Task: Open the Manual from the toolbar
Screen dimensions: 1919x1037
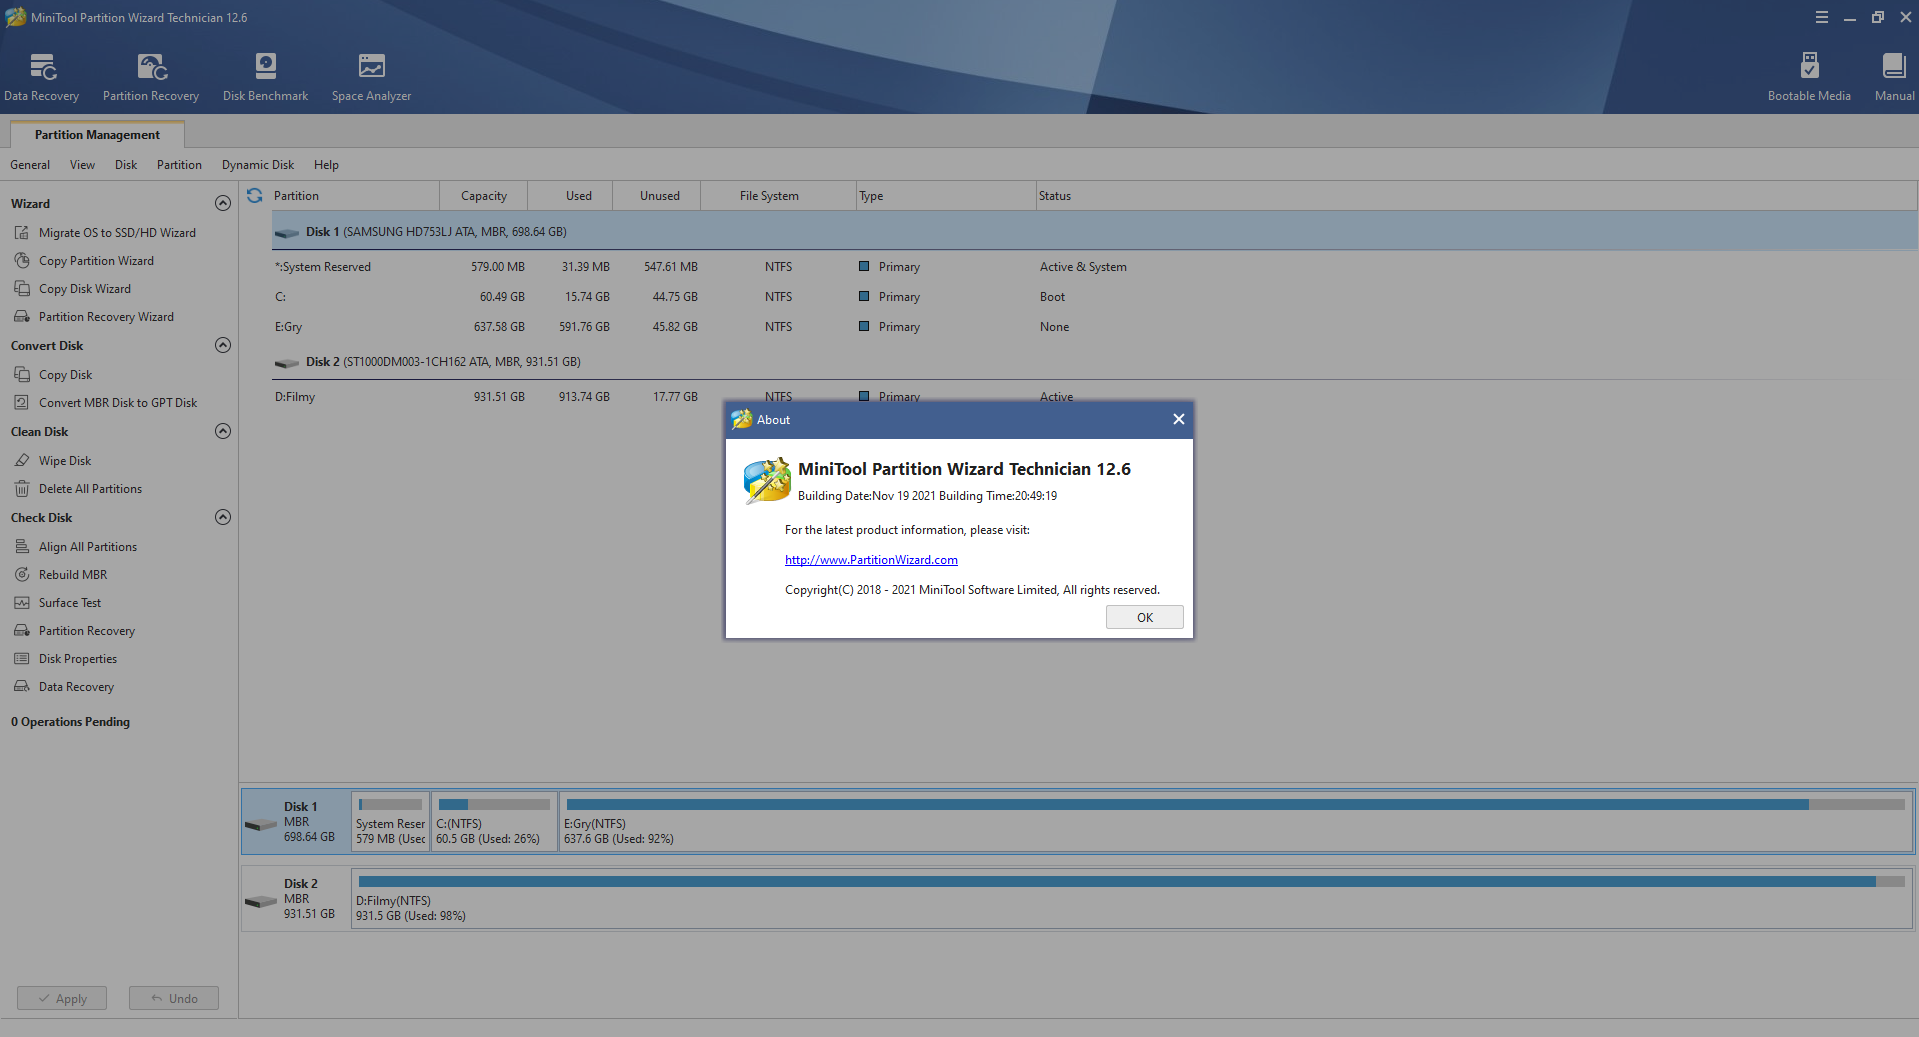Action: click(1894, 78)
